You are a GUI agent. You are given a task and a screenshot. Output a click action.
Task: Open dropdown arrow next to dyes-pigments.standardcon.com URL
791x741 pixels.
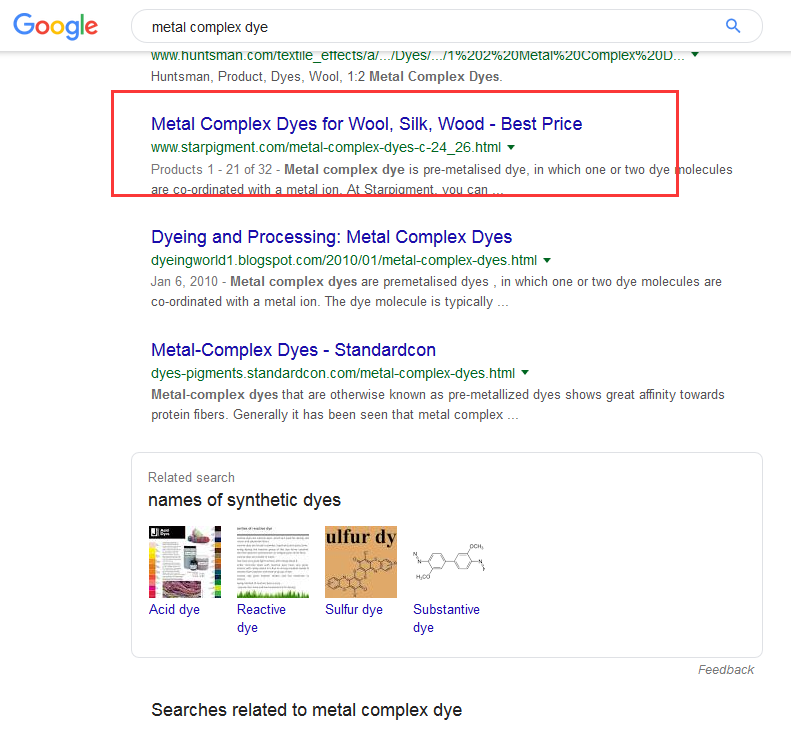pyautogui.click(x=525, y=373)
